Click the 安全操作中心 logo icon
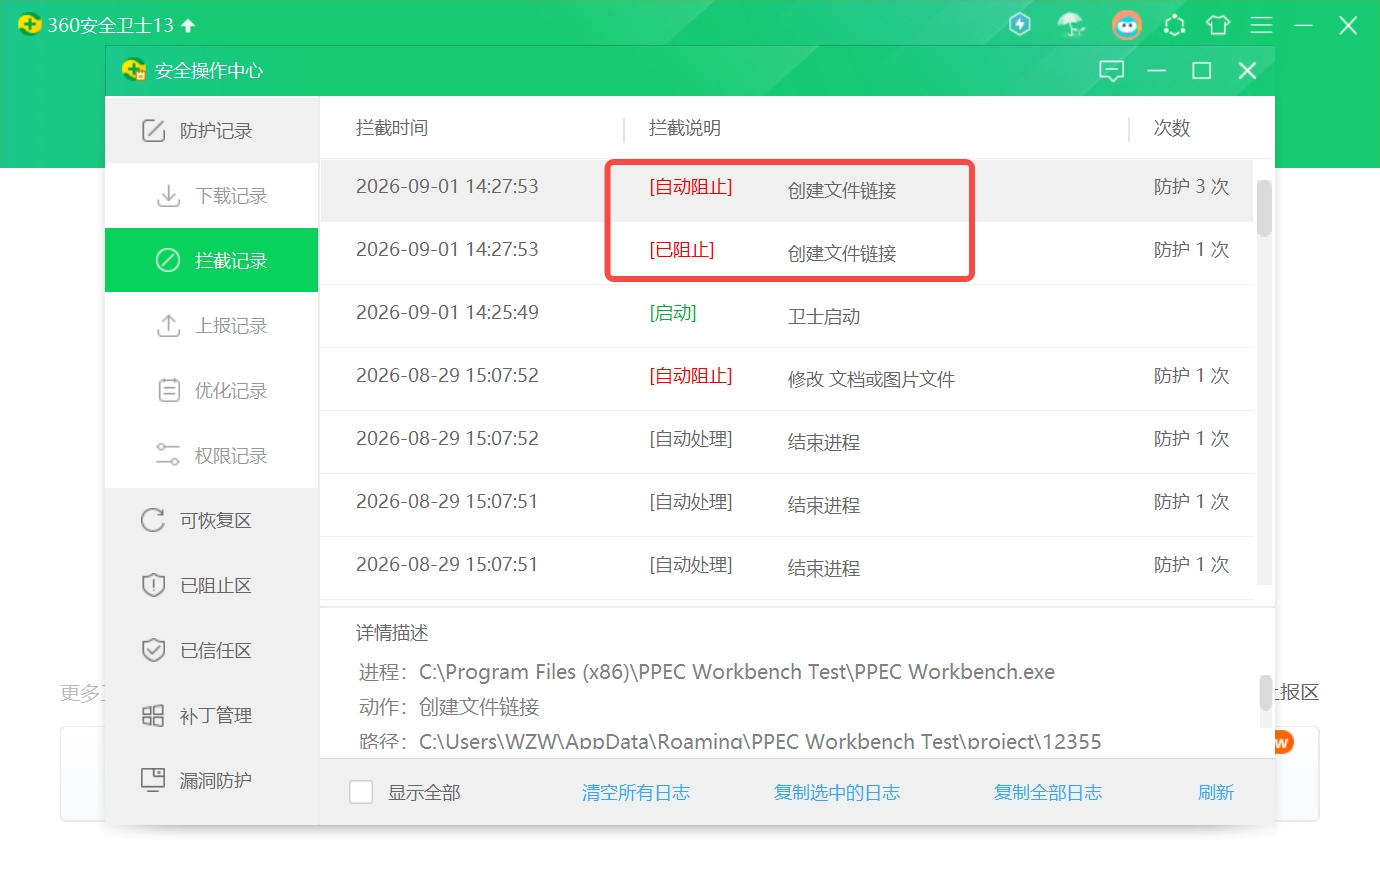This screenshot has height=870, width=1380. [134, 70]
